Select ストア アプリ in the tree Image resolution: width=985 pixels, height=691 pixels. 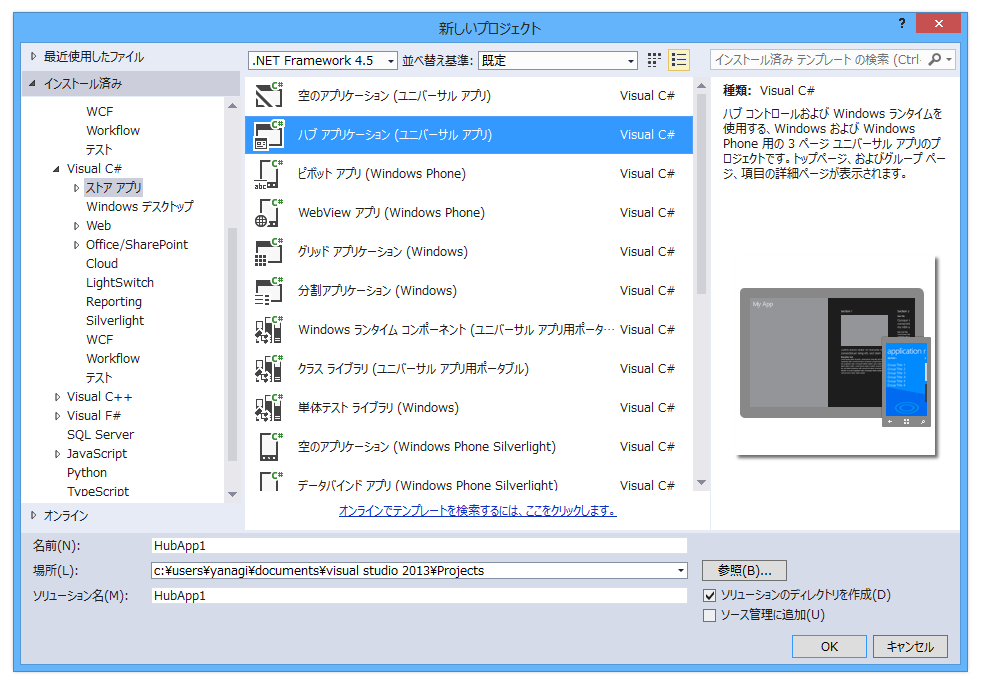pyautogui.click(x=112, y=187)
